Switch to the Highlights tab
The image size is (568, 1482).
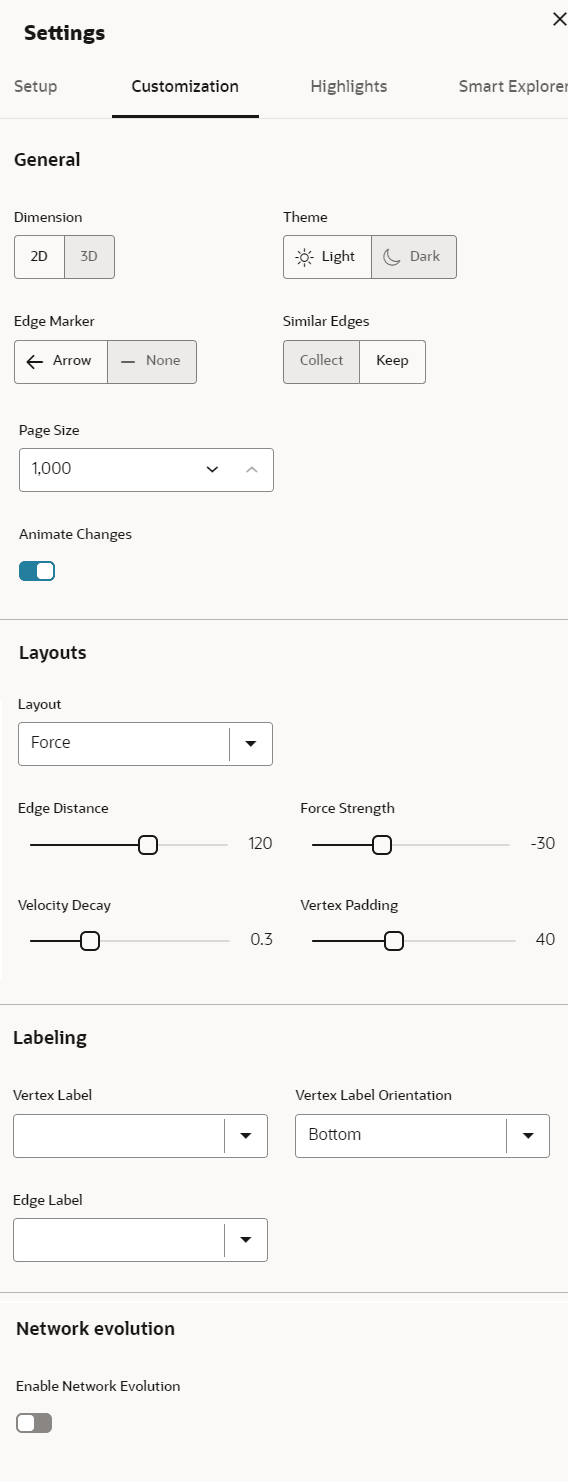click(349, 87)
